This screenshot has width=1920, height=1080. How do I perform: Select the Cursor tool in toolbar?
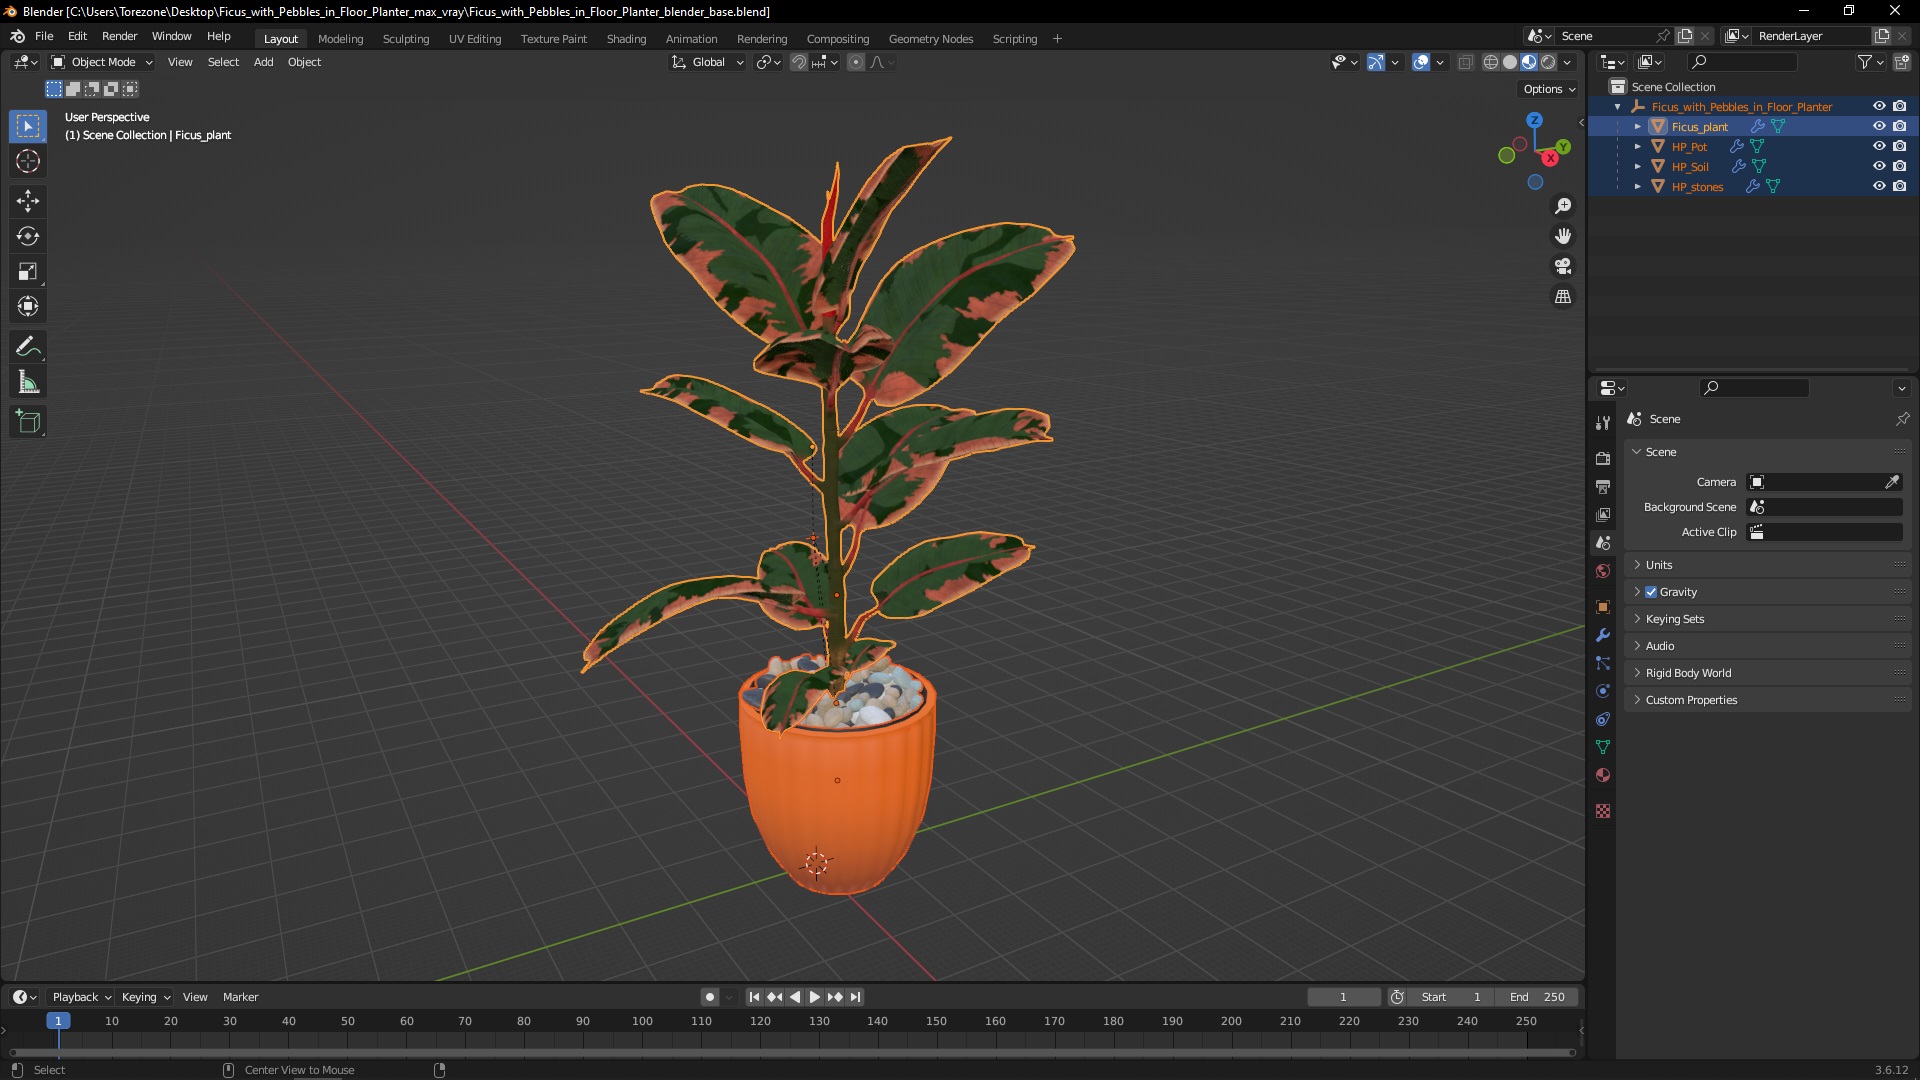(x=28, y=161)
